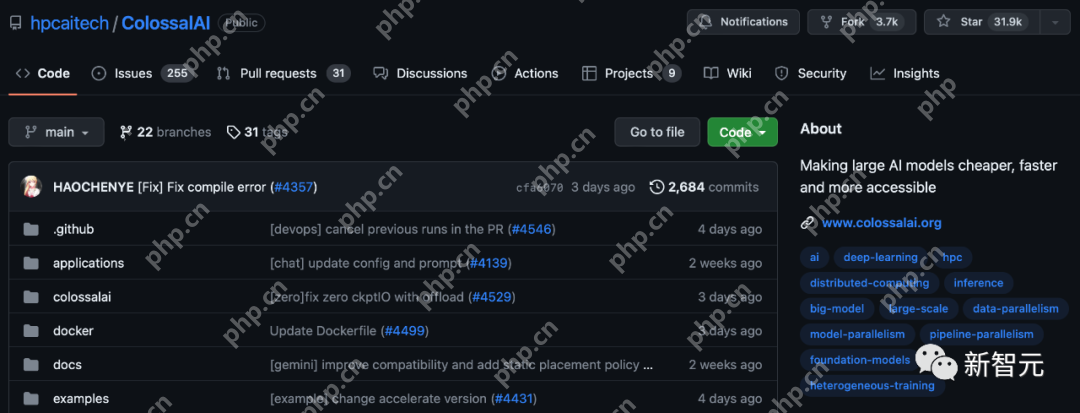Select the deep-learning topic tag

point(880,257)
